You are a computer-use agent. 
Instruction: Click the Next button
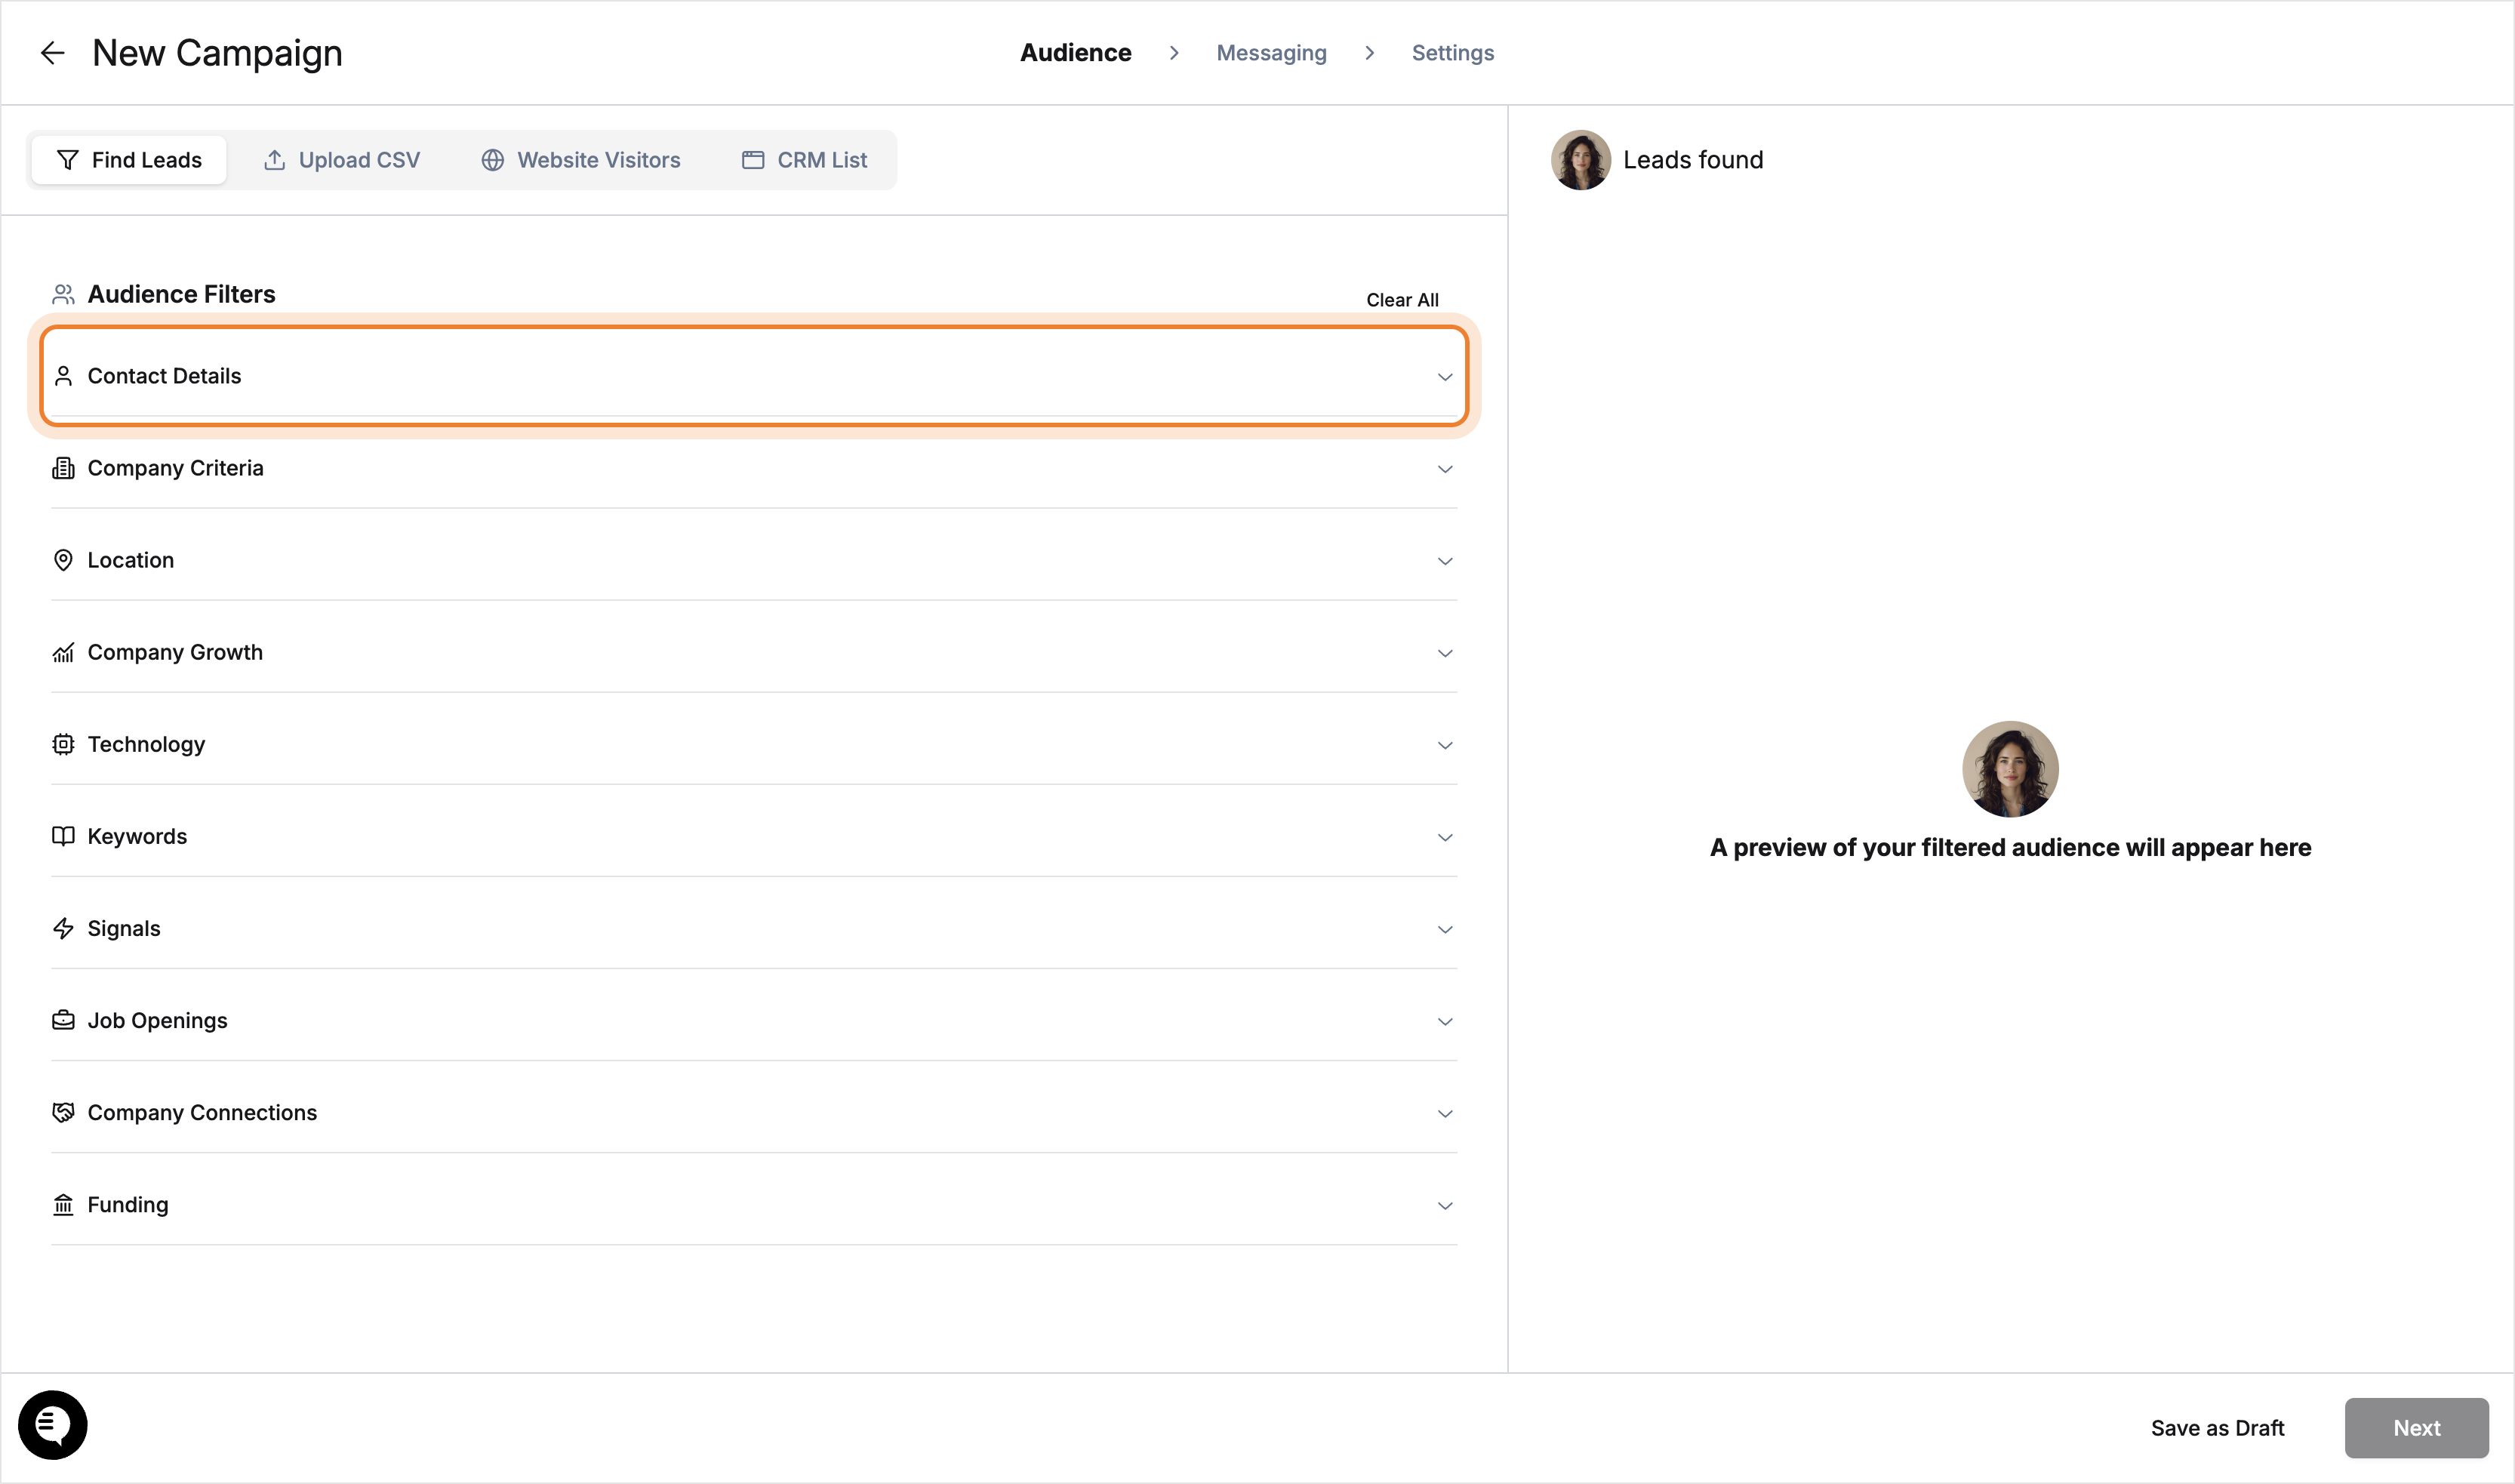pos(2416,1428)
